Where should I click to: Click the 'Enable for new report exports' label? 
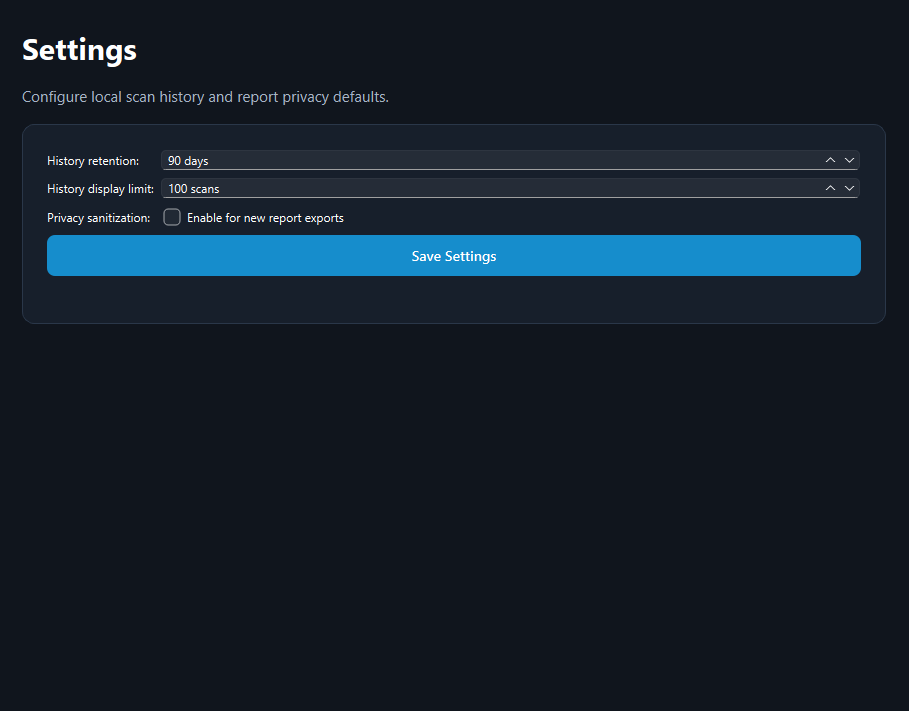click(266, 218)
